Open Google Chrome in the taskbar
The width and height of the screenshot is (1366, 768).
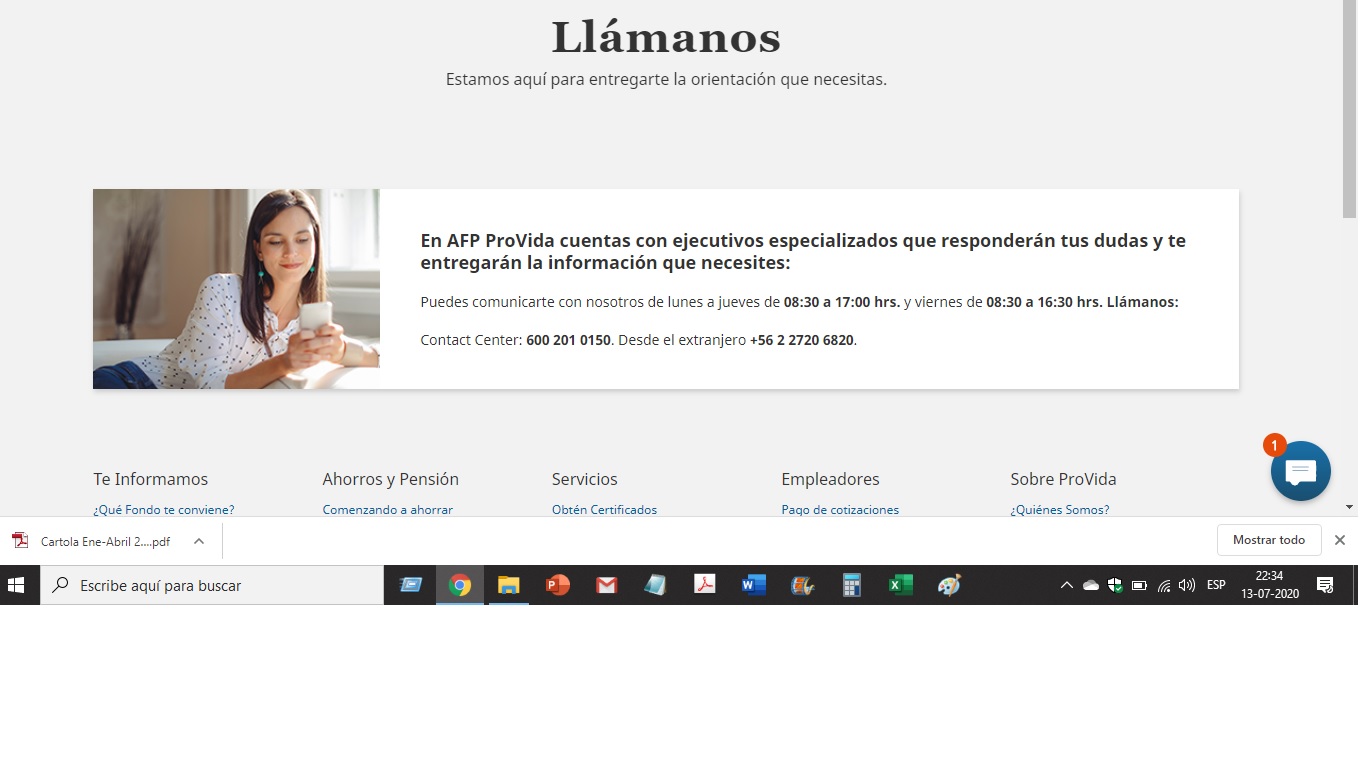[x=460, y=585]
